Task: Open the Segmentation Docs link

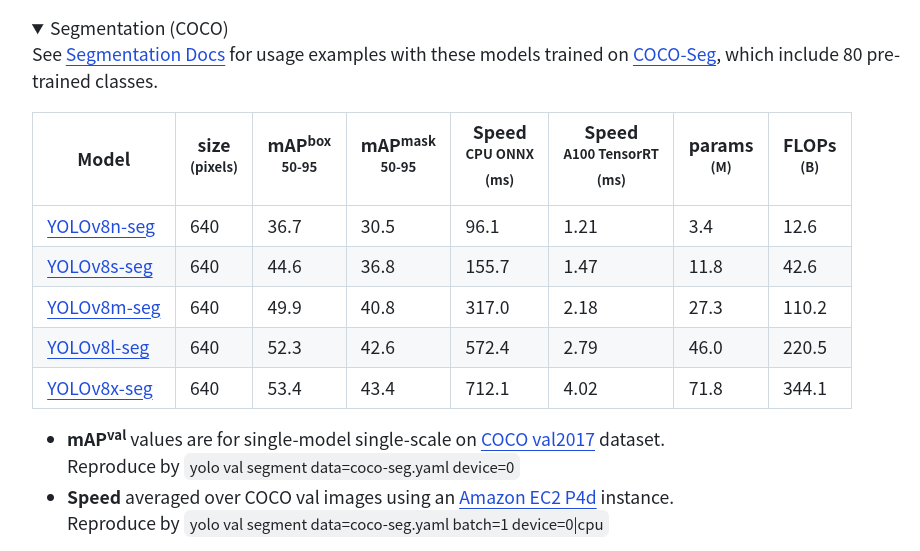Action: [145, 54]
